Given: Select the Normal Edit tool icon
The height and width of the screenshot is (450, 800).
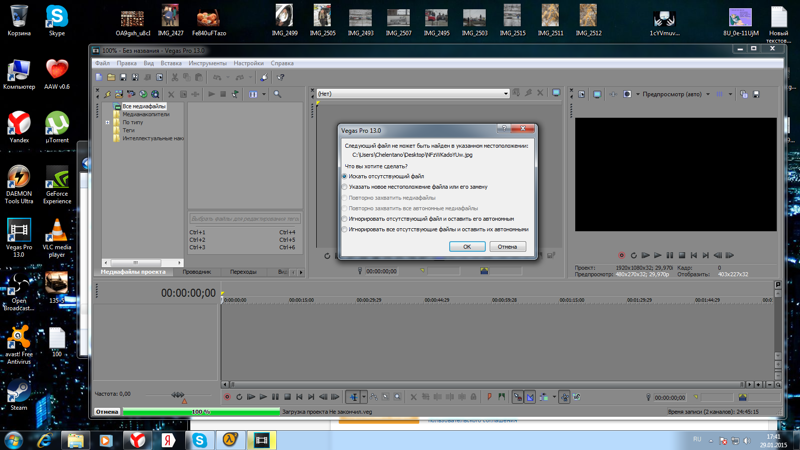Looking at the screenshot, I should [x=353, y=397].
